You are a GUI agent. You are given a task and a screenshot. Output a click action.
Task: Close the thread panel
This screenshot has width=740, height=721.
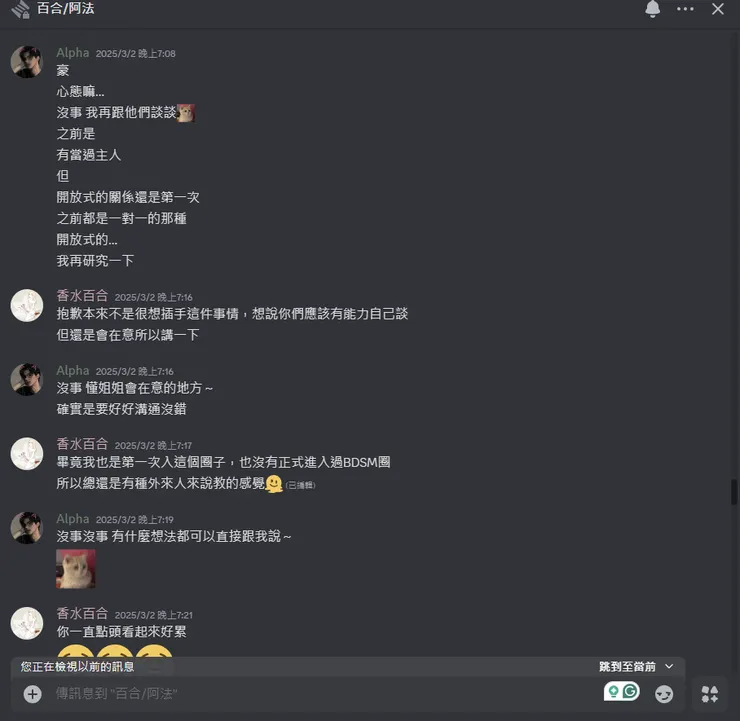pos(718,9)
